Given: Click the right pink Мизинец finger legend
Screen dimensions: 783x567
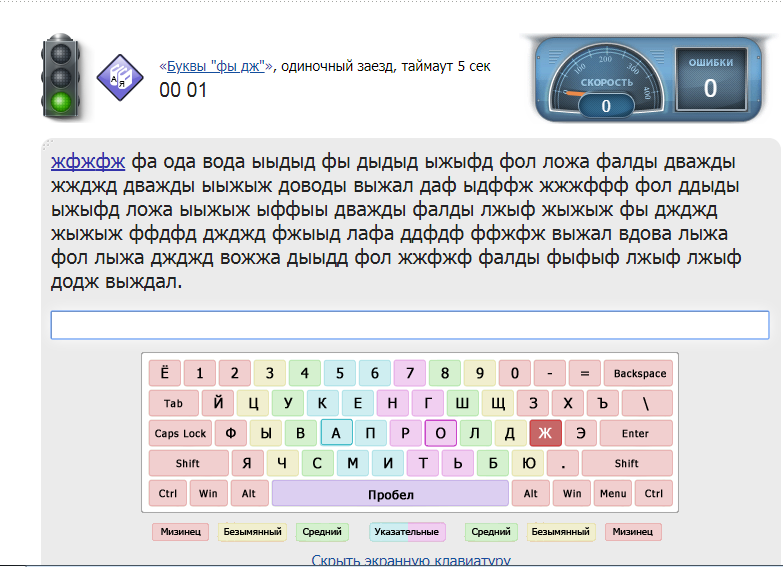Looking at the screenshot, I should (633, 532).
